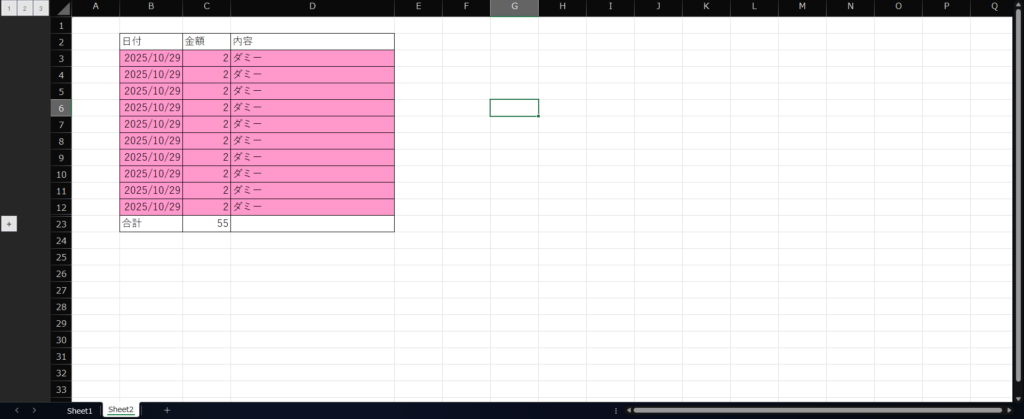Select row 23 header
Viewport: 1024px width, 419px height.
tap(60, 224)
